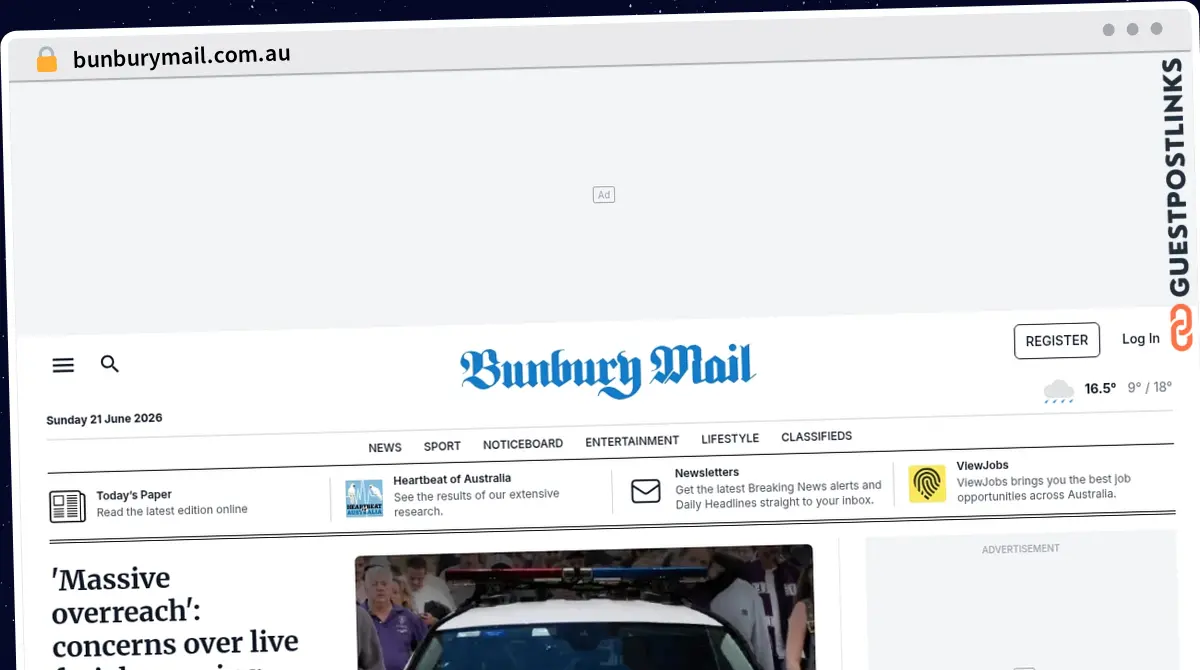1200x670 pixels.
Task: Open the Heartbeat of Australia link
Action: (x=452, y=479)
